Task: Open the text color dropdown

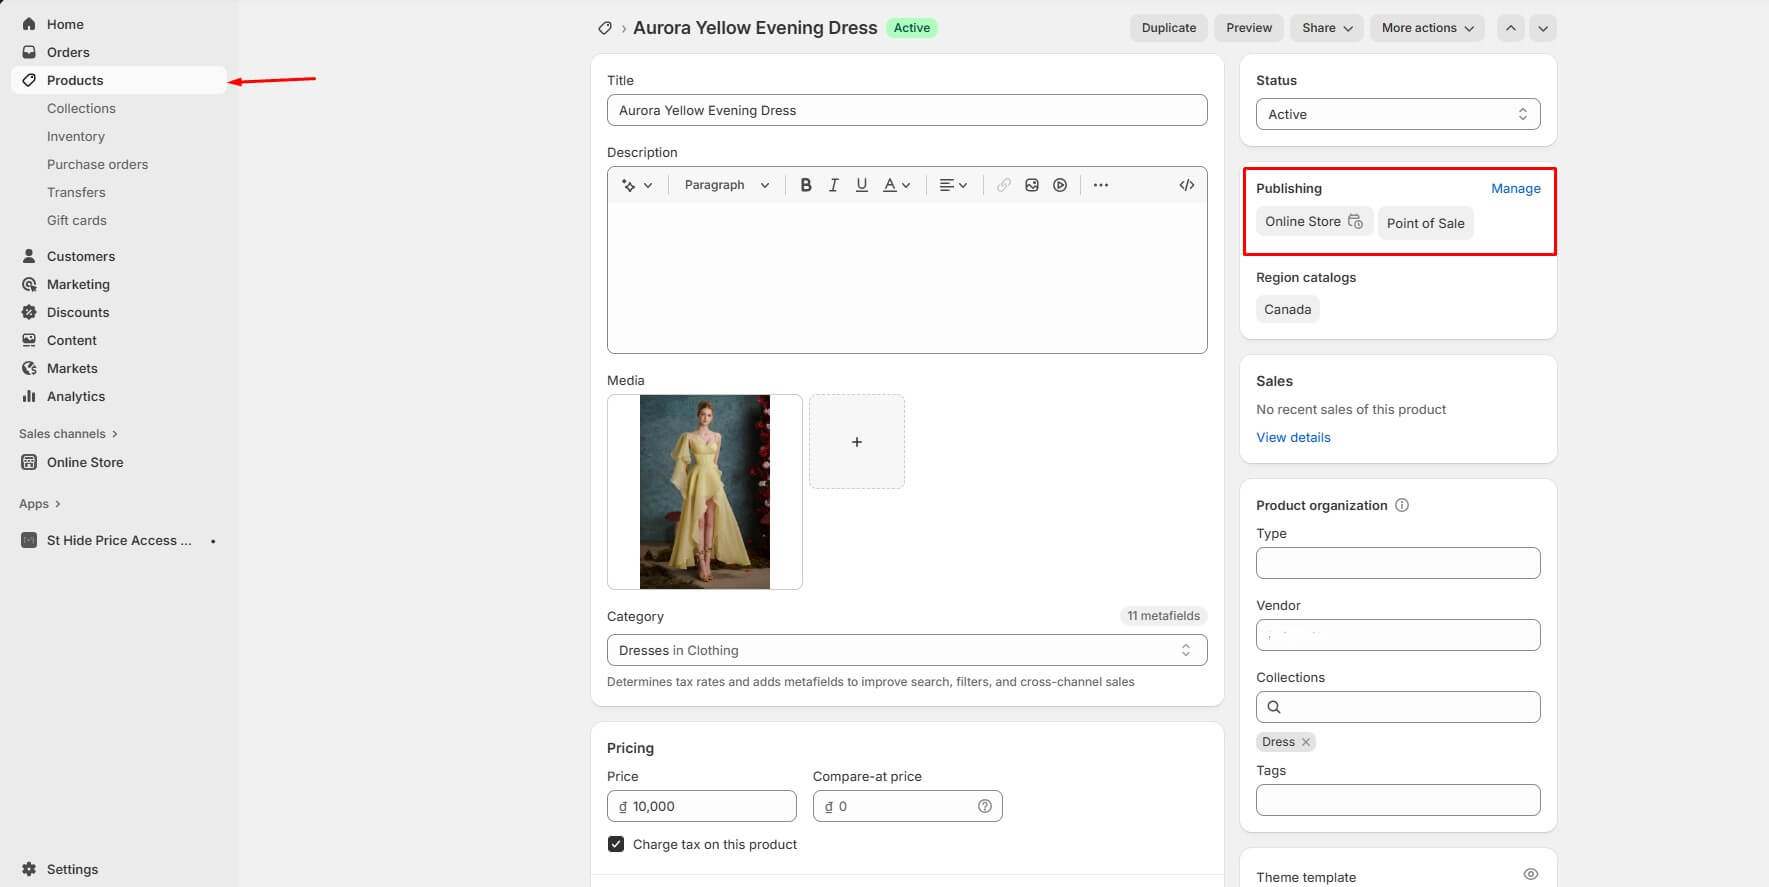Action: [896, 185]
